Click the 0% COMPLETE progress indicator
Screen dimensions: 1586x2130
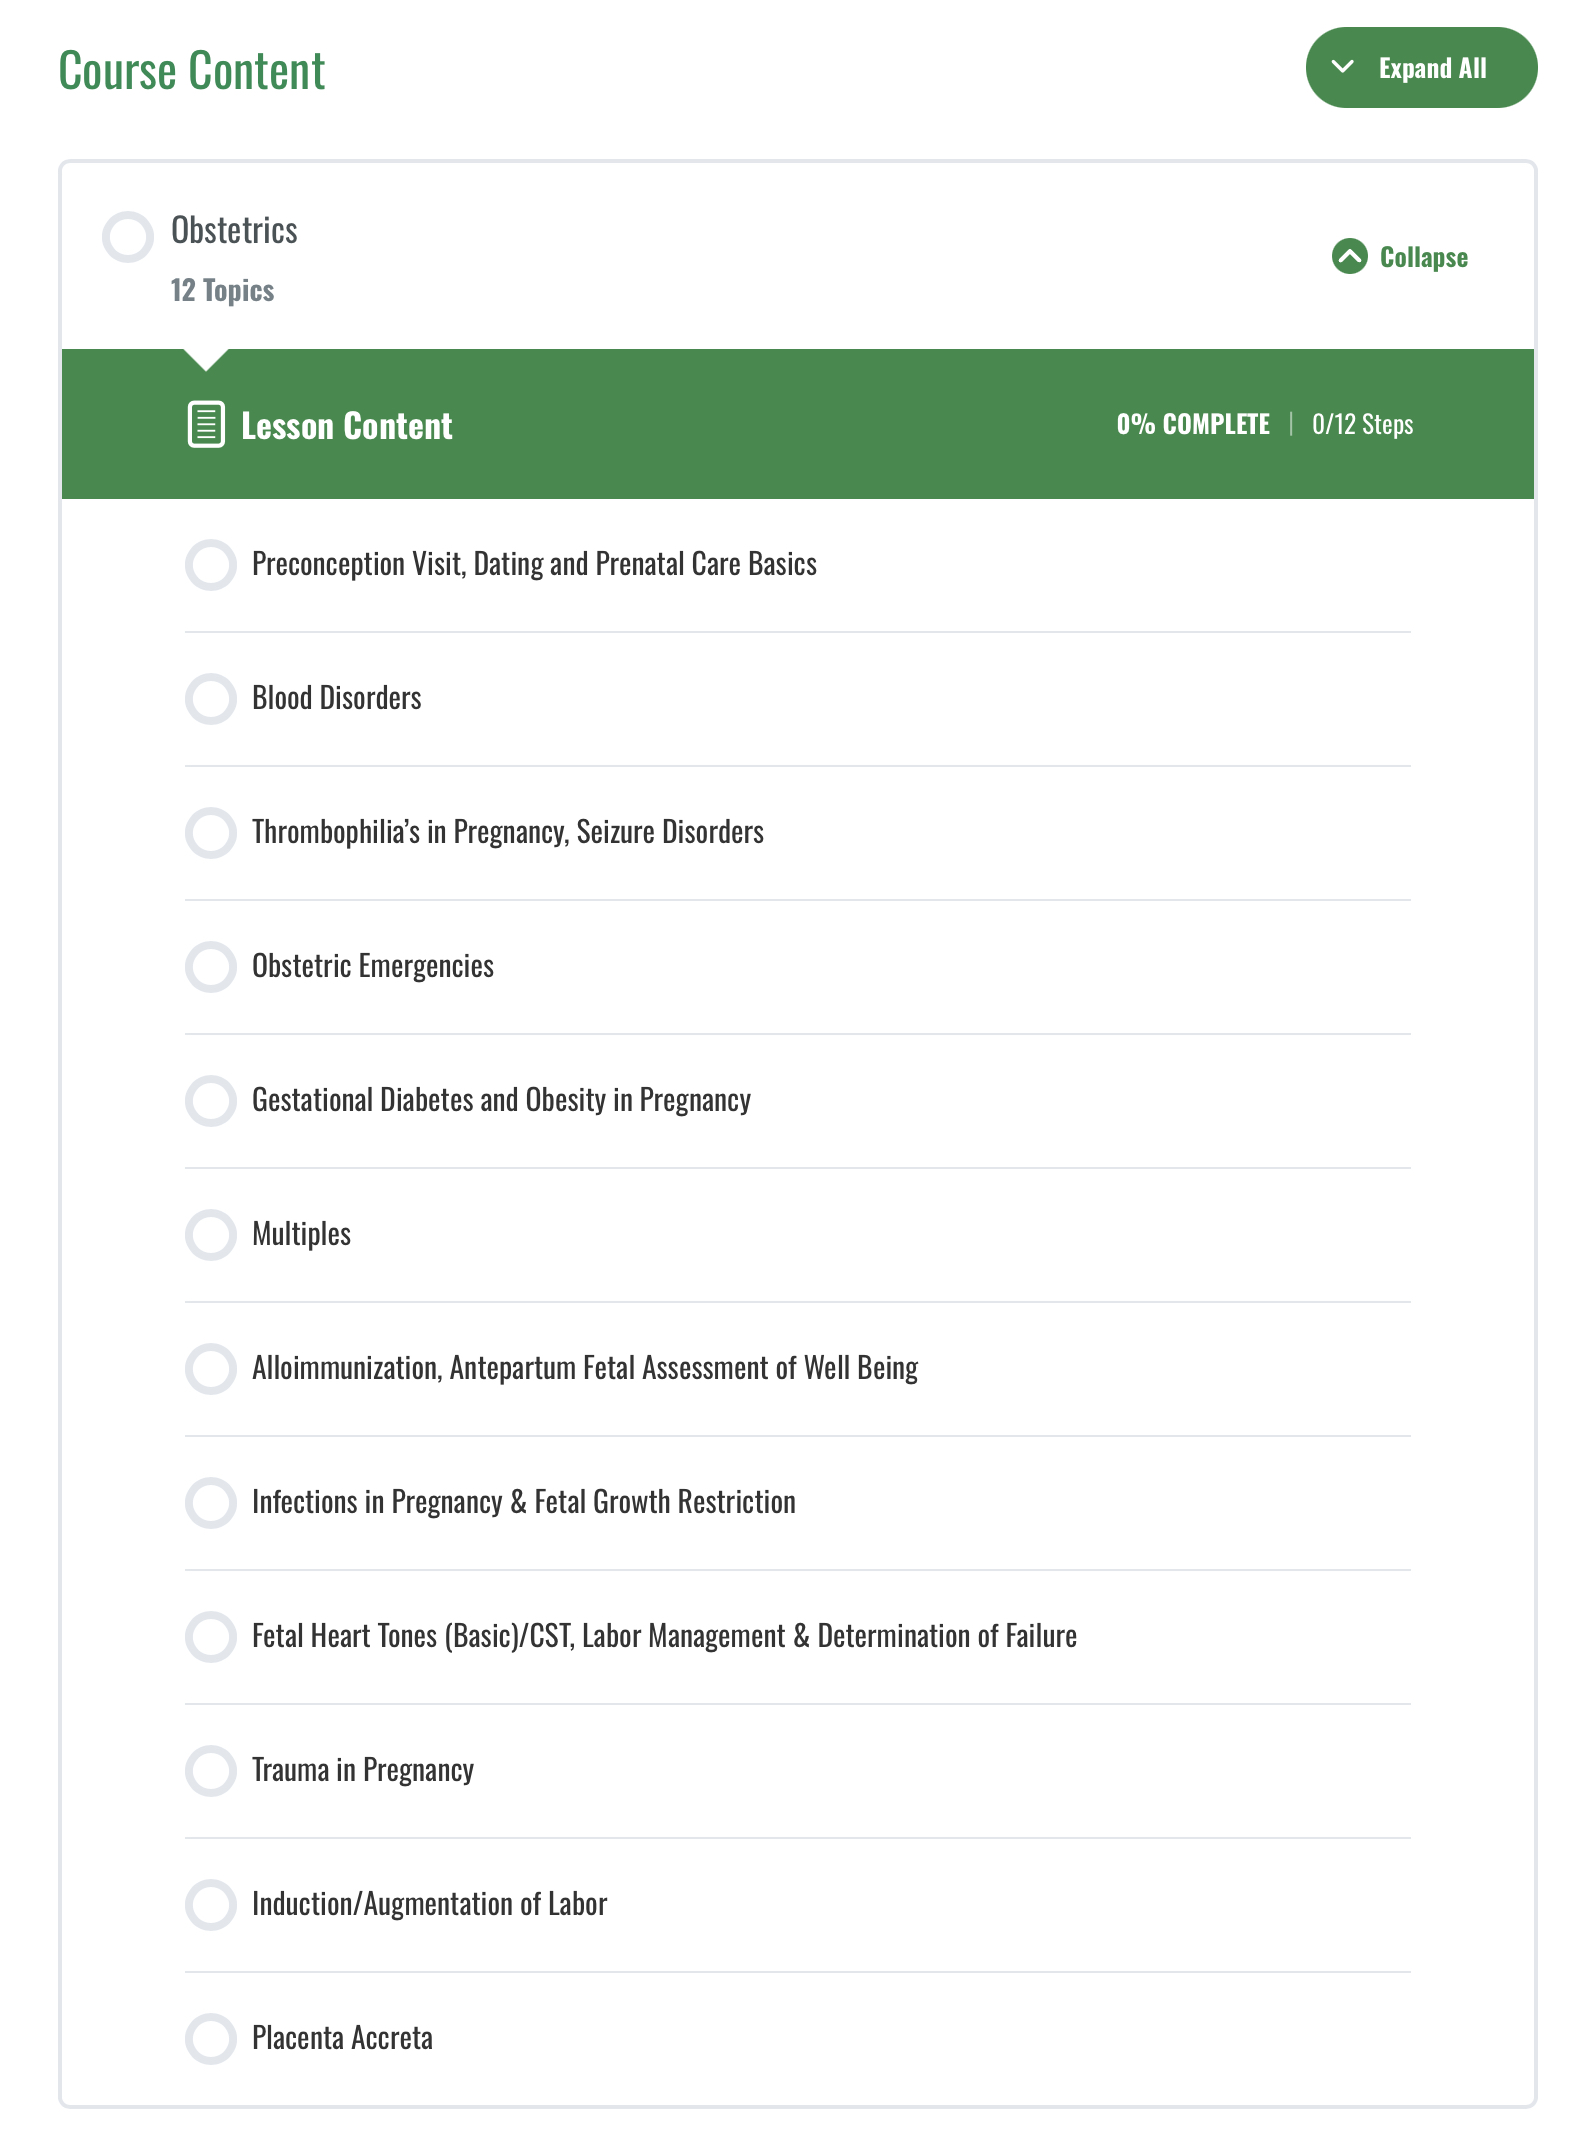pyautogui.click(x=1192, y=425)
